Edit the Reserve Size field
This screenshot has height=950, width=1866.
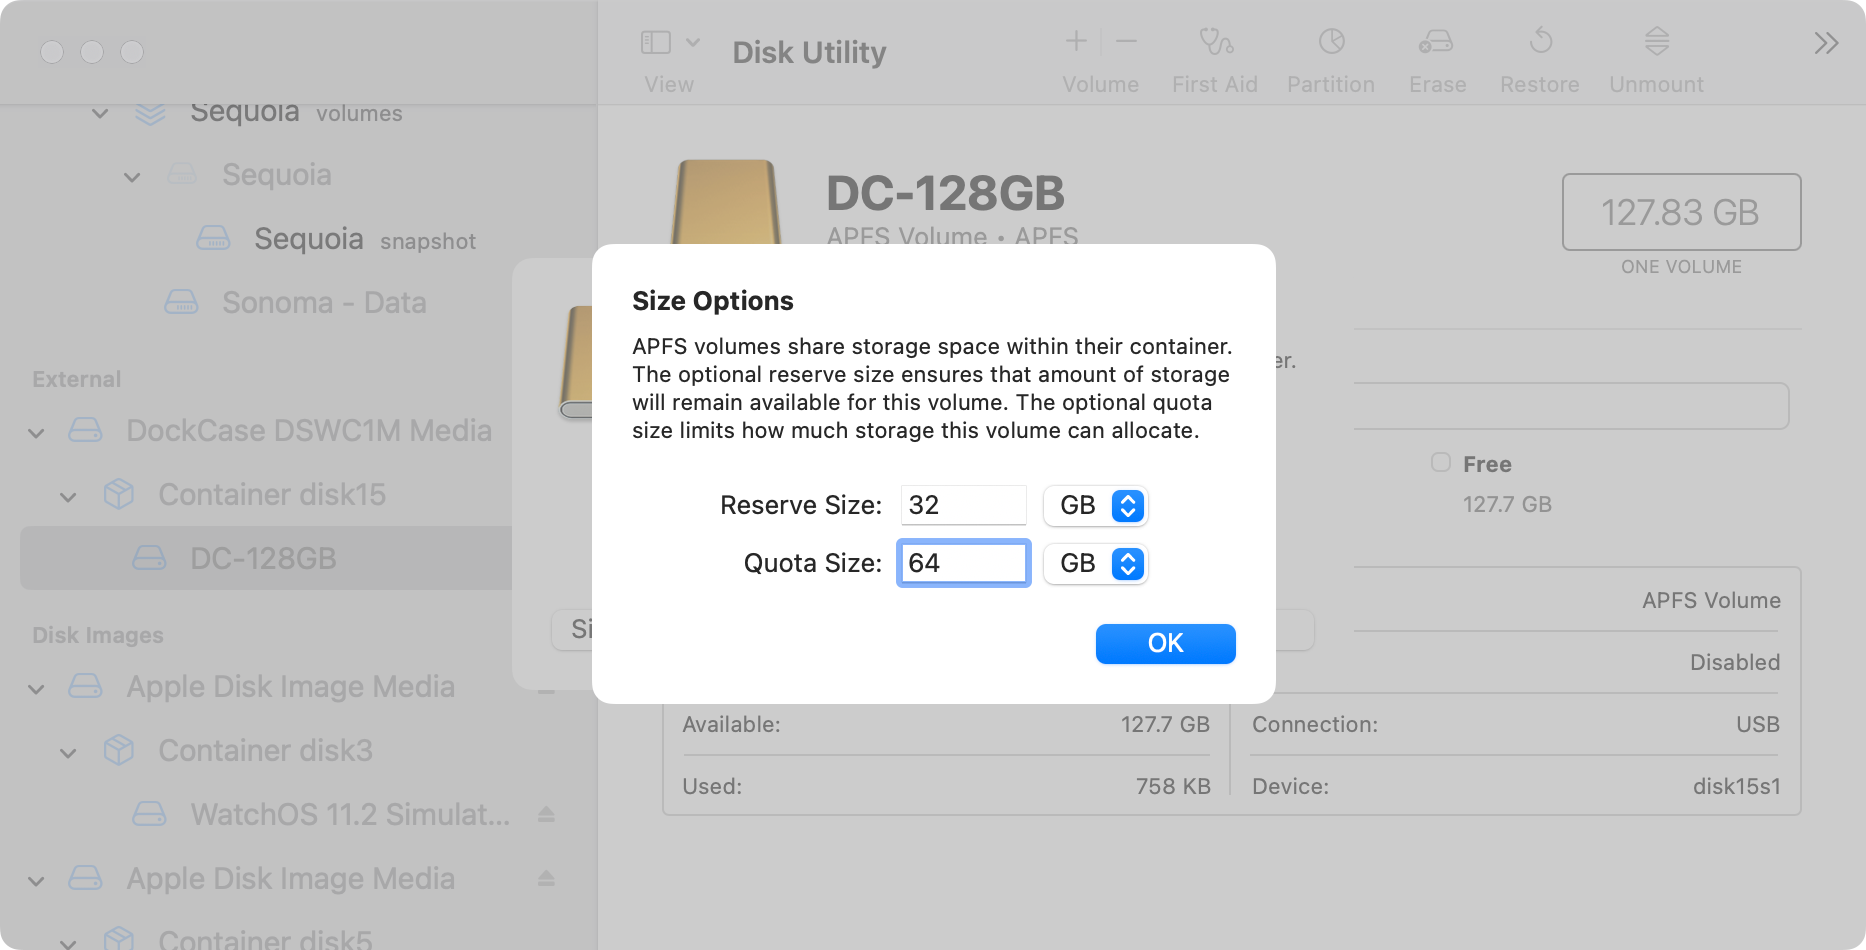964,505
